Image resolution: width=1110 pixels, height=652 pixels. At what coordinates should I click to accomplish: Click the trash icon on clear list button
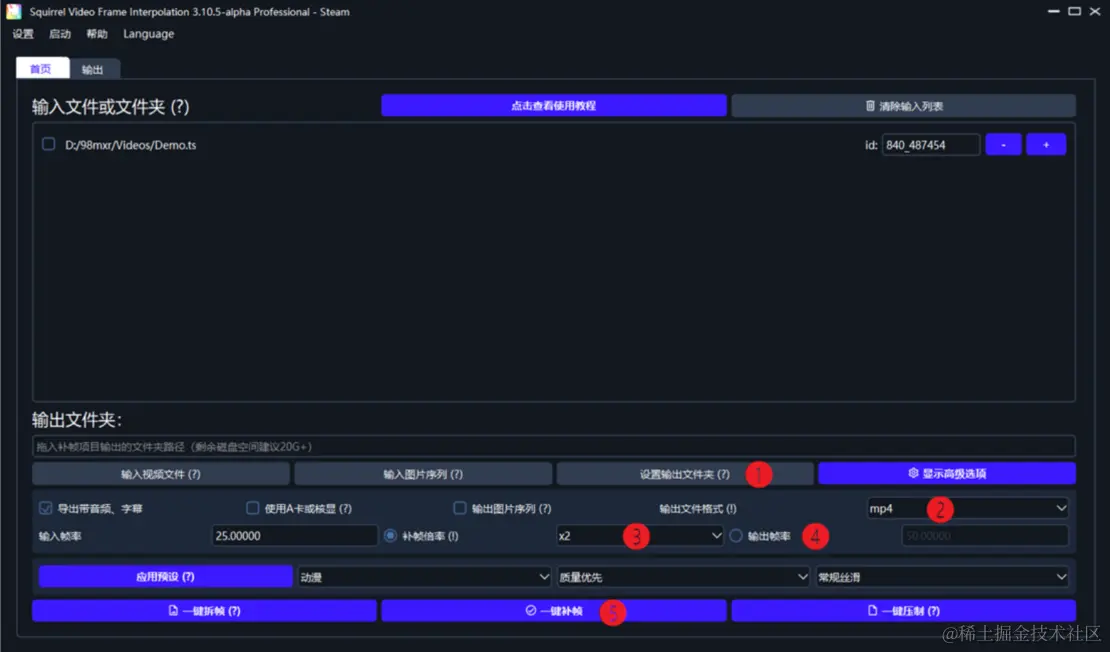(870, 105)
